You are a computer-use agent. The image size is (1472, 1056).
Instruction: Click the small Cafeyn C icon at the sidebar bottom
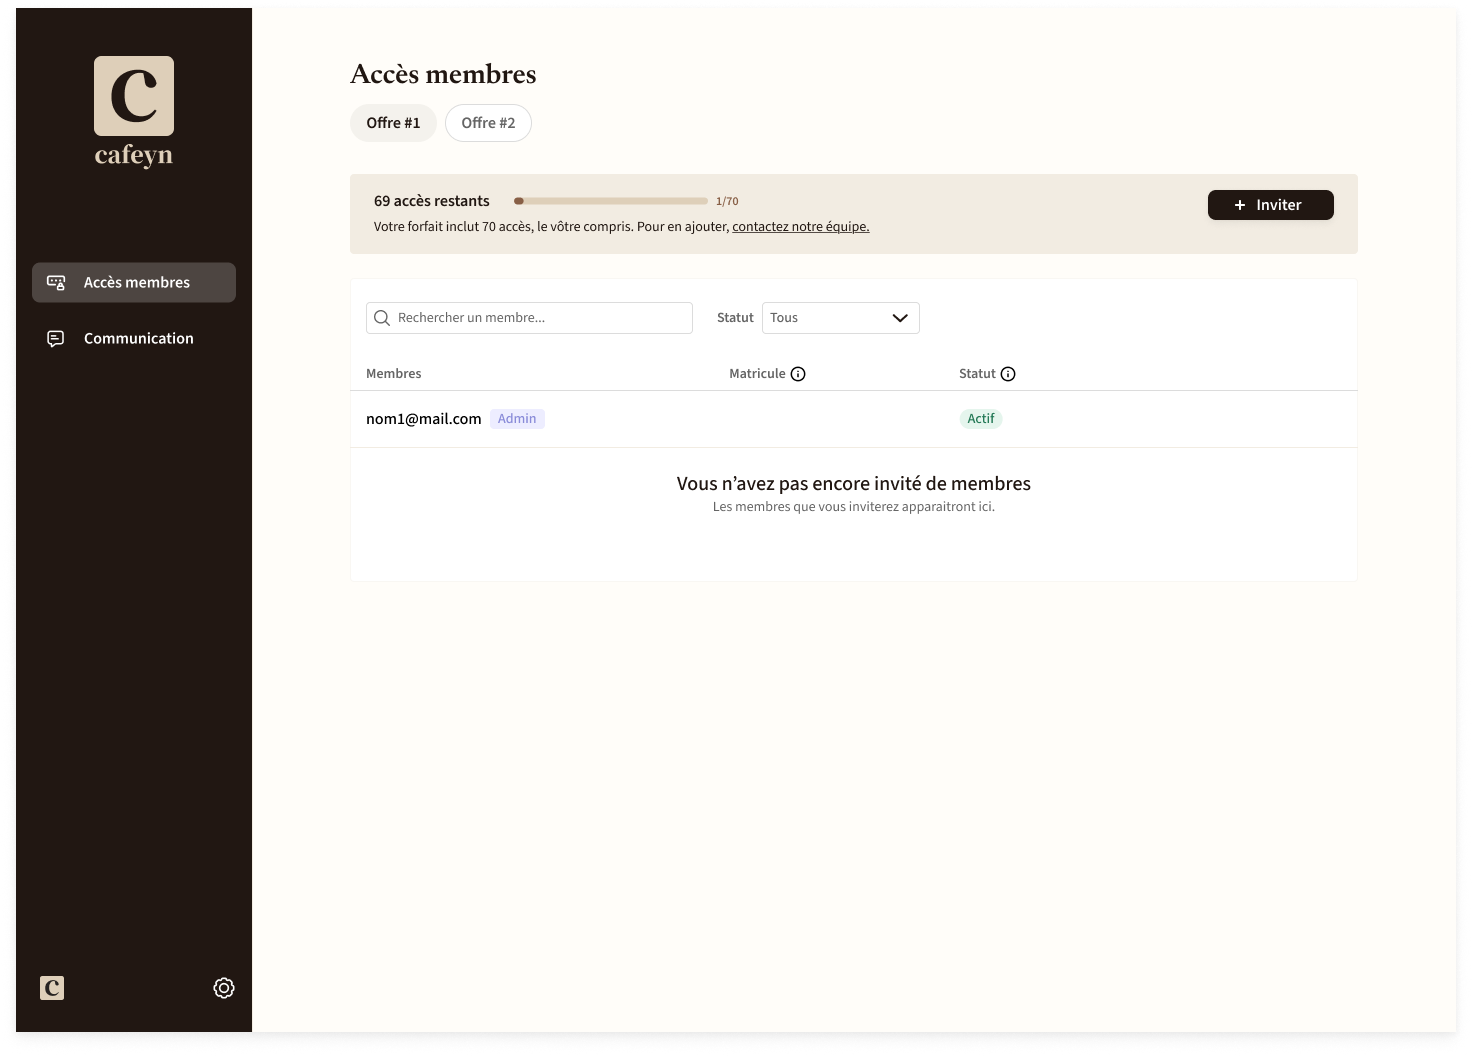pyautogui.click(x=52, y=988)
